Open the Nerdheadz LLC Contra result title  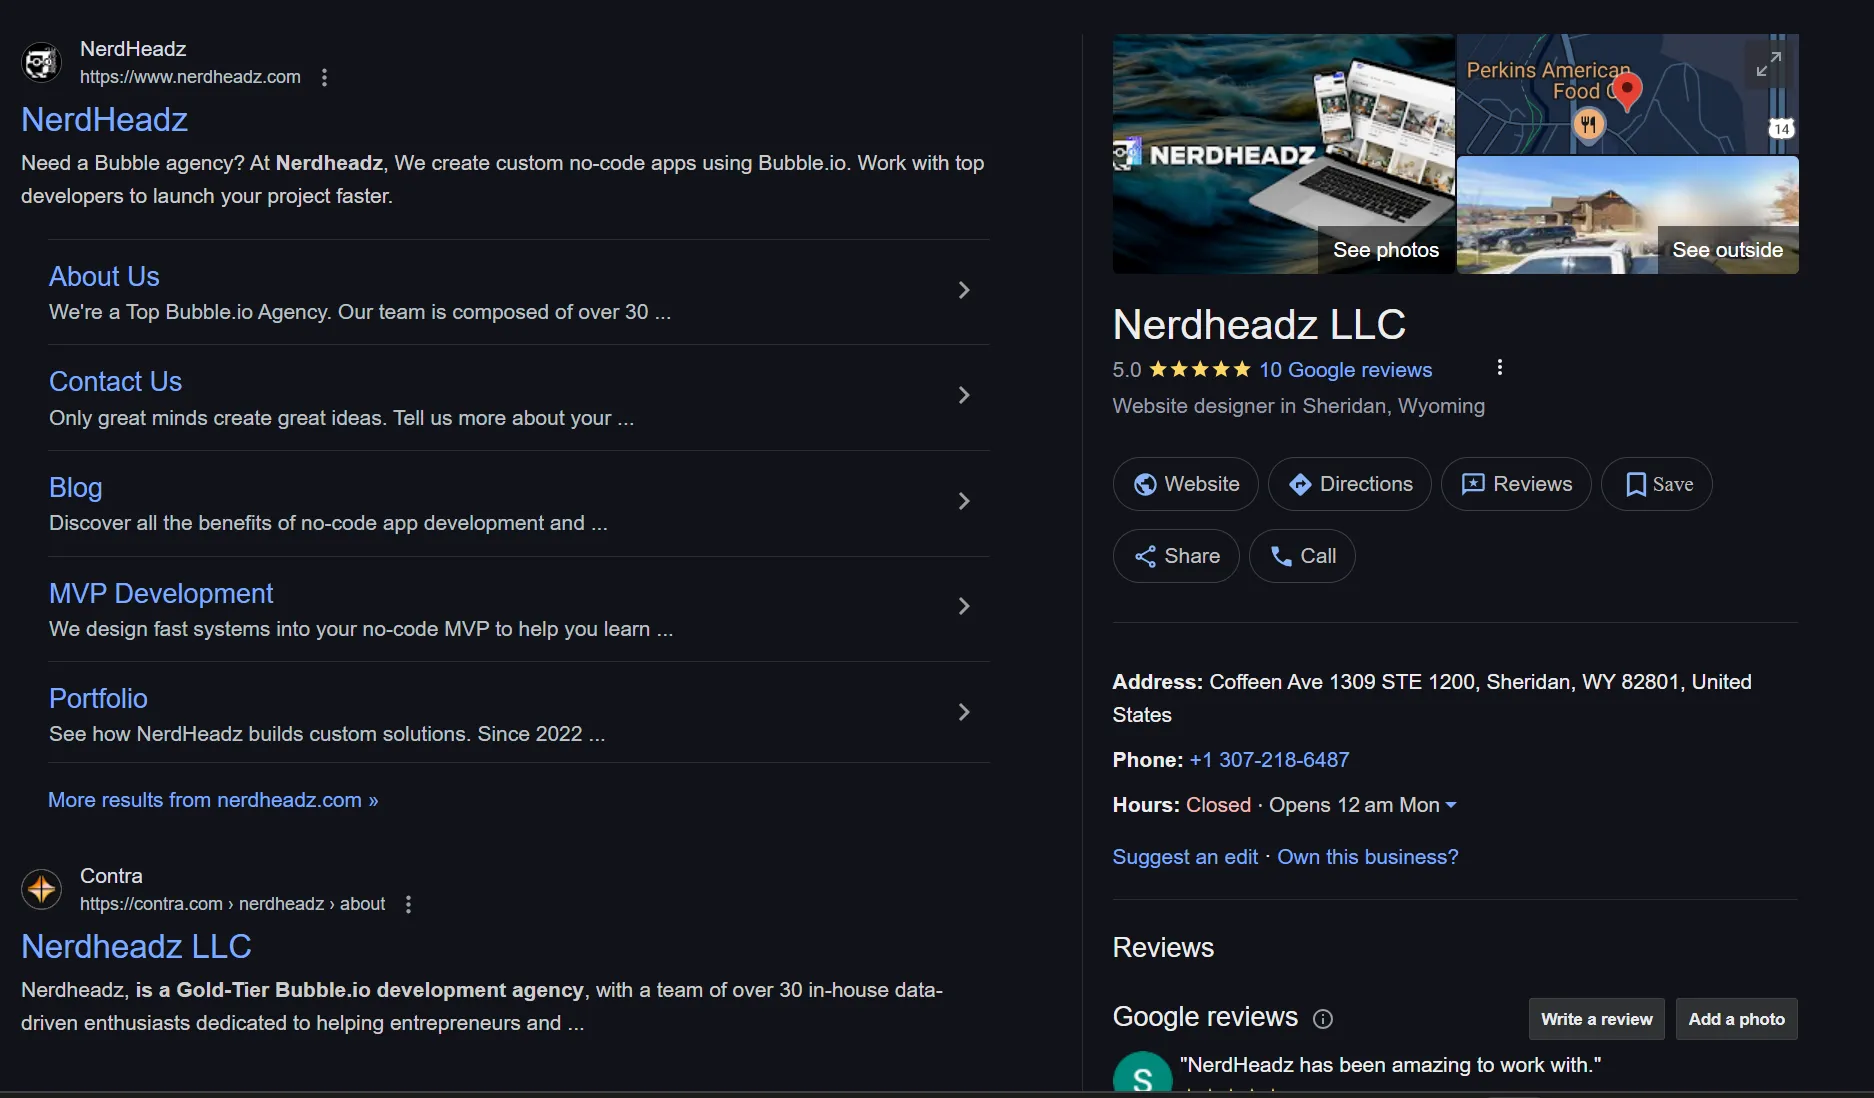[x=136, y=947]
